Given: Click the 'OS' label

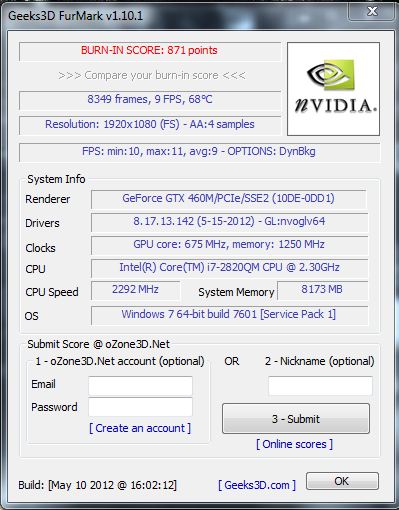Looking at the screenshot, I should (x=32, y=316).
